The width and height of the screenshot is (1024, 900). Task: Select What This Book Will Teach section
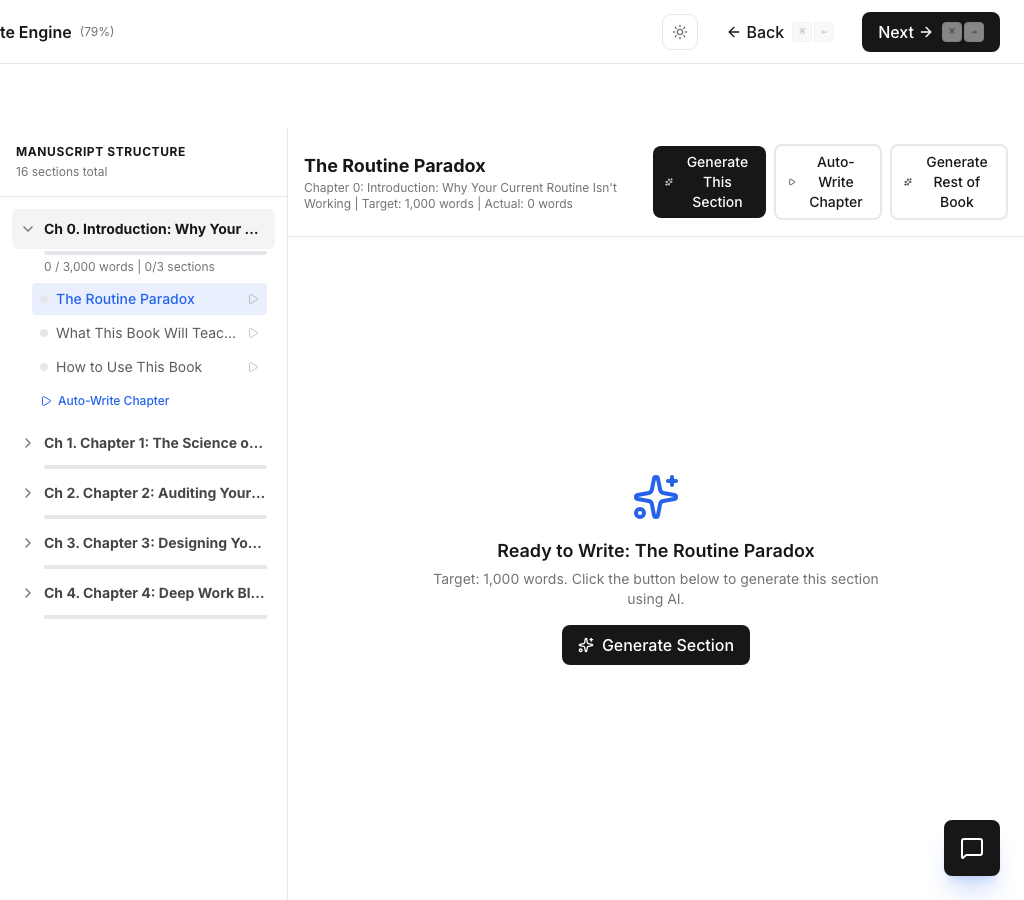146,333
